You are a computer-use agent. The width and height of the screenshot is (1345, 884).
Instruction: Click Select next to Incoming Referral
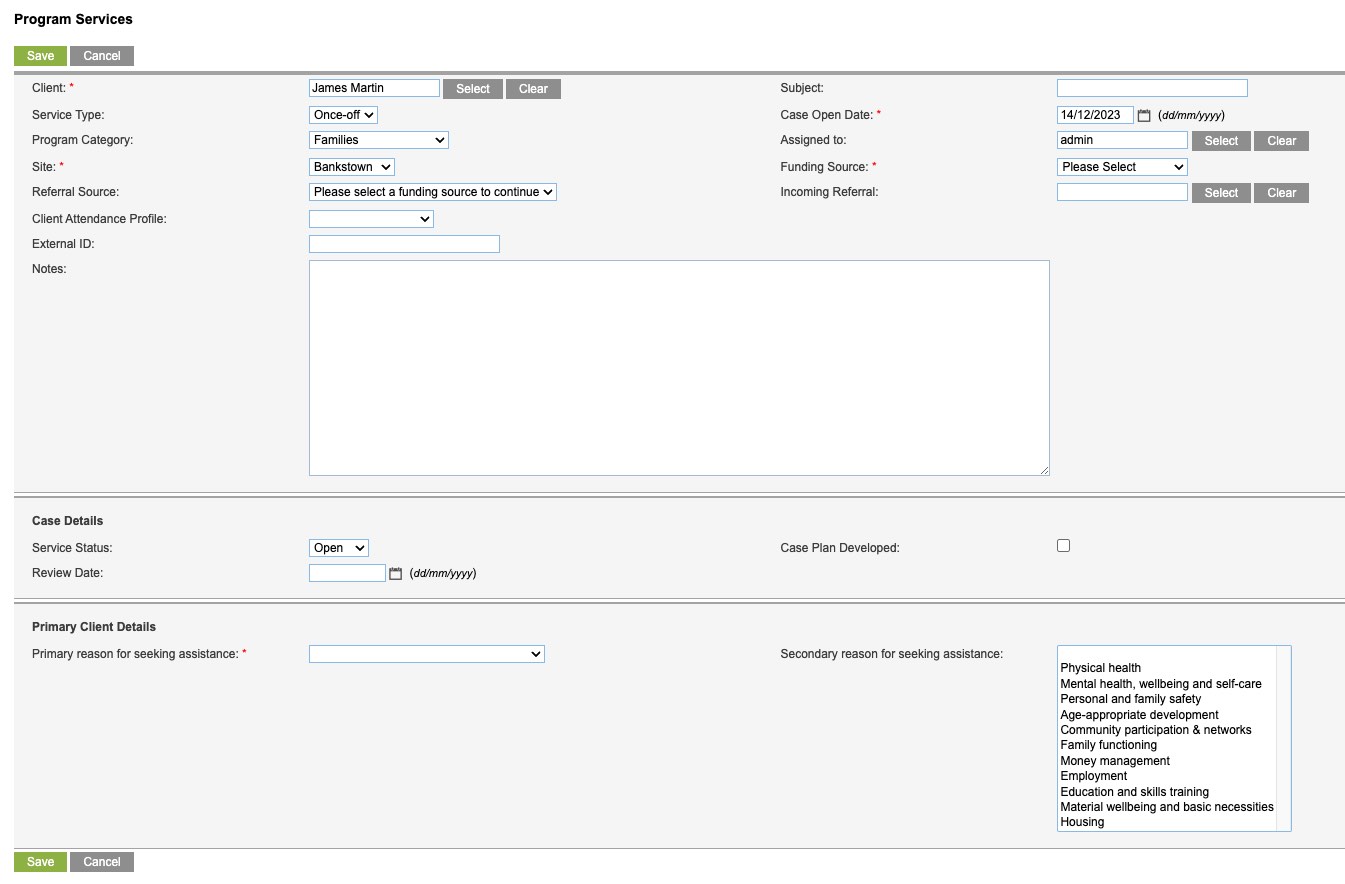pos(1220,192)
